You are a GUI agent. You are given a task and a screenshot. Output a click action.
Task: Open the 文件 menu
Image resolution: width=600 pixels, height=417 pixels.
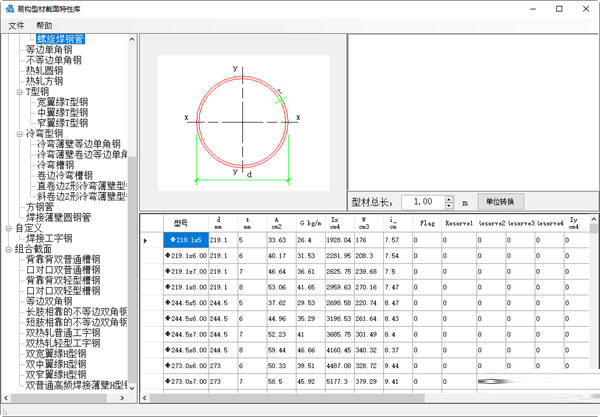(x=17, y=25)
